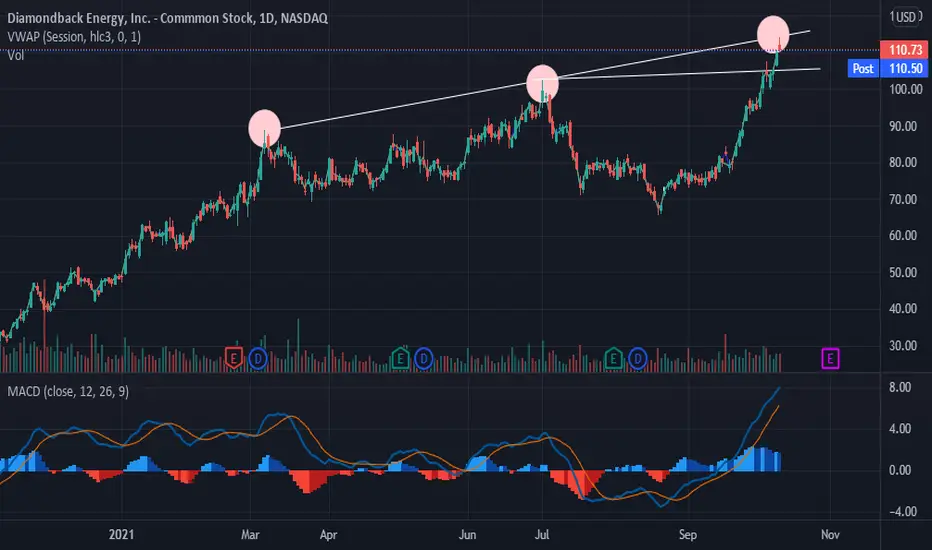Viewport: 932px width, 550px height.
Task: Click the dividend D marker in August
Action: [637, 359]
